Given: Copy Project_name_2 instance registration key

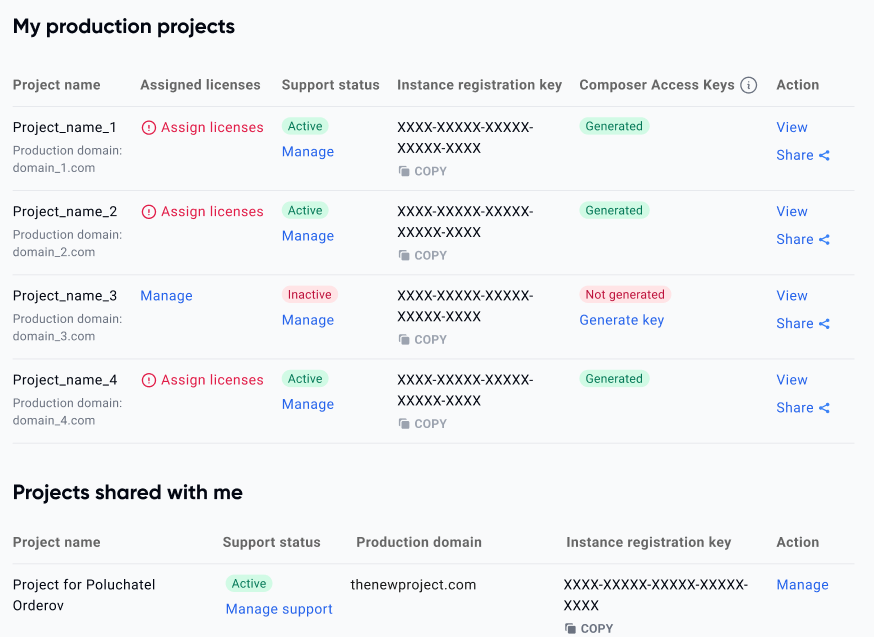Looking at the screenshot, I should 423,255.
